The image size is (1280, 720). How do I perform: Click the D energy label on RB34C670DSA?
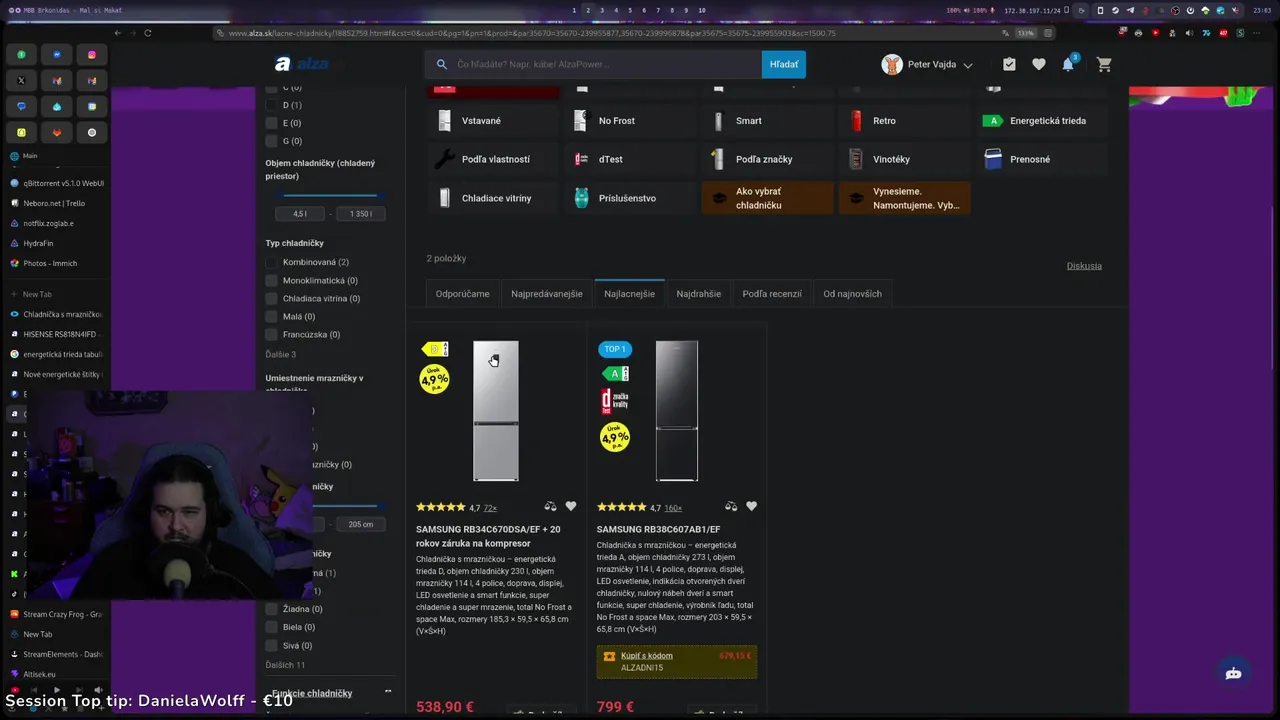pos(436,349)
